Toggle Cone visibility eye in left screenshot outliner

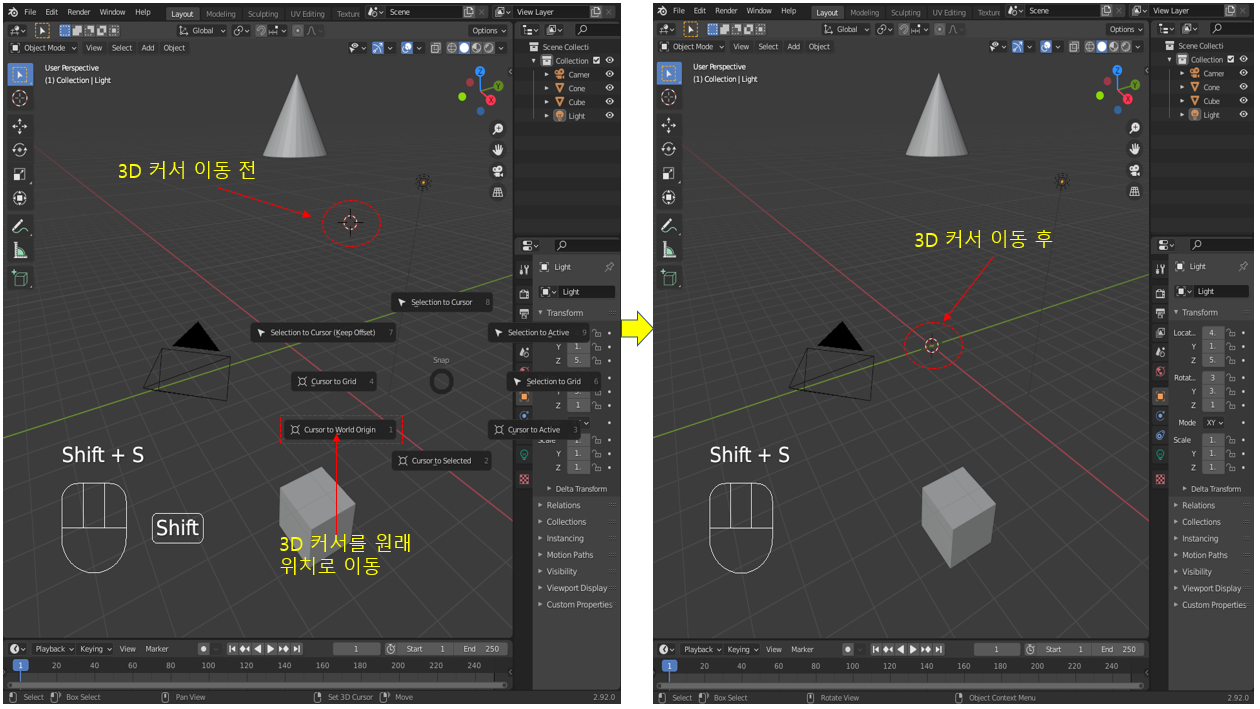point(609,88)
